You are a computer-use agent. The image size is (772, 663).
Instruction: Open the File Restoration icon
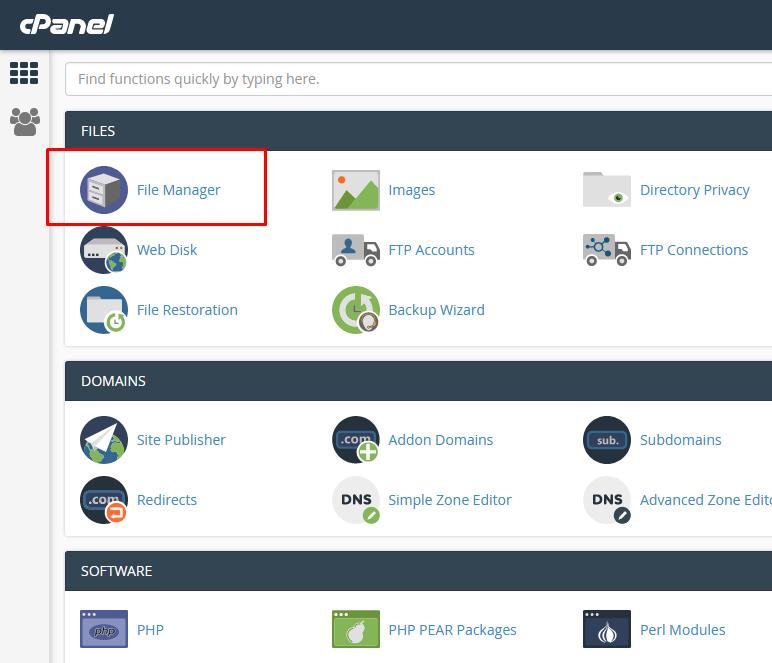pyautogui.click(x=104, y=310)
